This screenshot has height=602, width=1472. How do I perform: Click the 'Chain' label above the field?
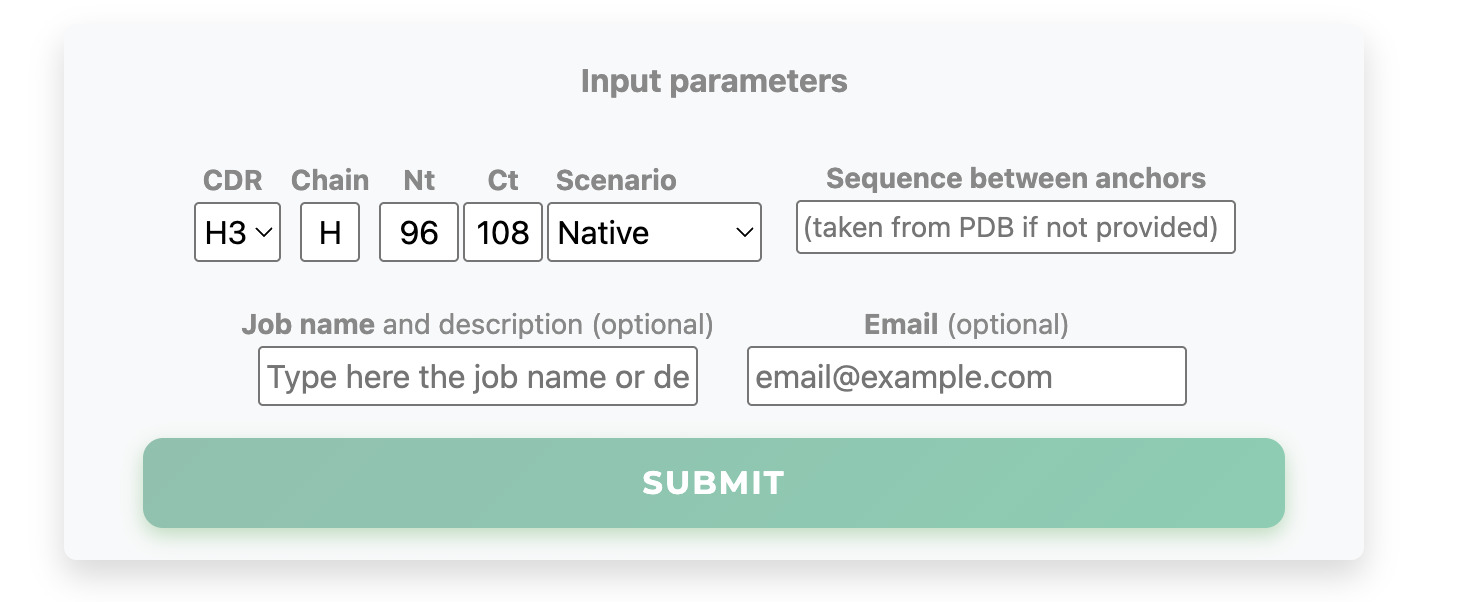330,181
